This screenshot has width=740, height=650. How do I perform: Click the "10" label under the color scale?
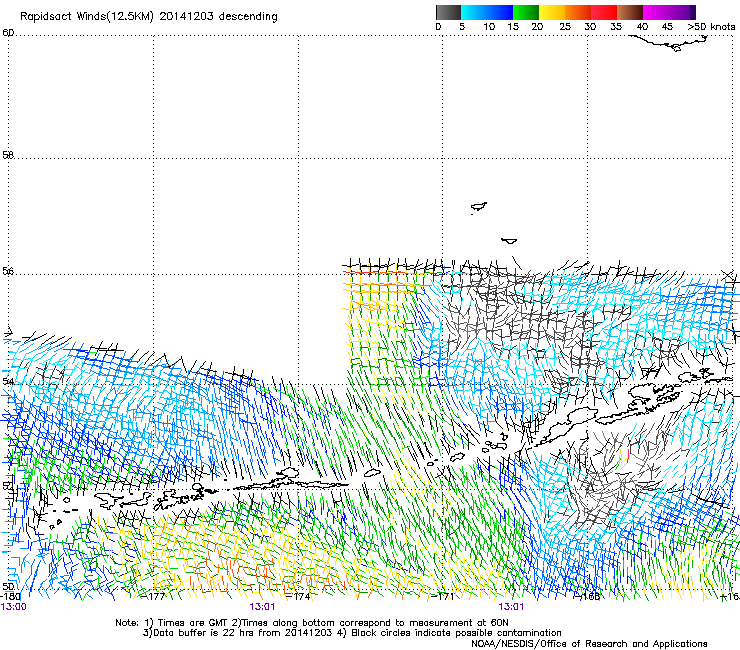(x=489, y=27)
